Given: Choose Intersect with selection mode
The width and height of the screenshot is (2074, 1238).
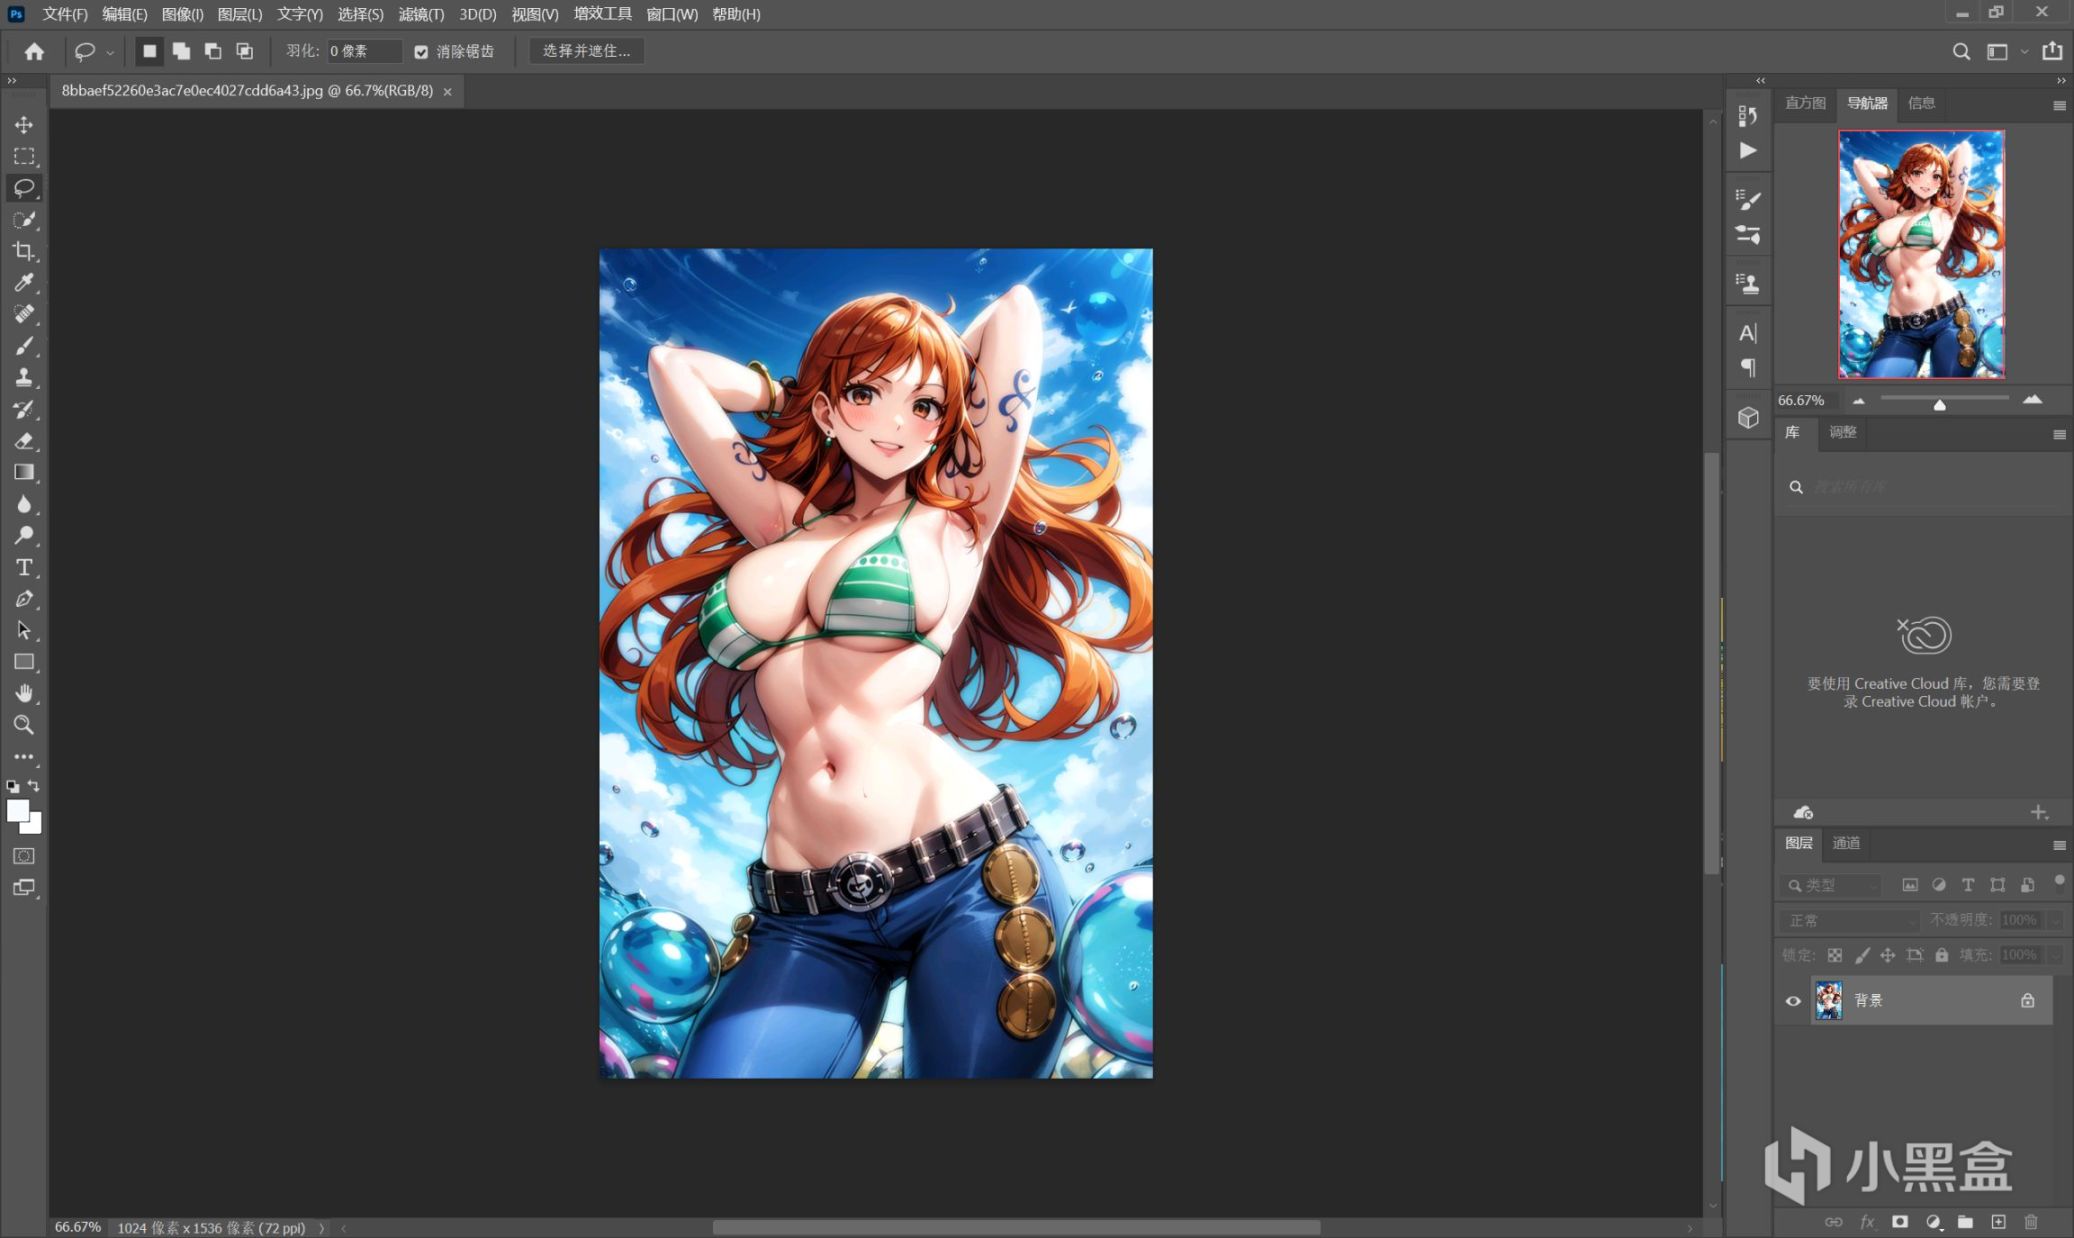Looking at the screenshot, I should pos(245,51).
